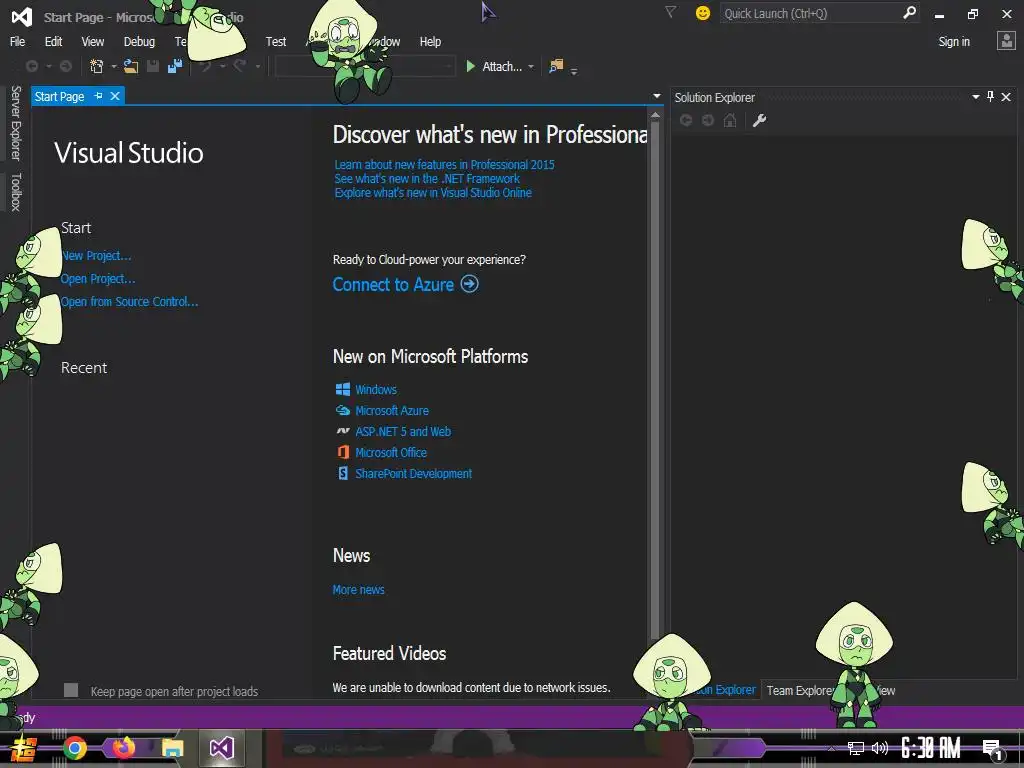Click the New Project toolbar icon
The image size is (1024, 768).
click(x=97, y=66)
